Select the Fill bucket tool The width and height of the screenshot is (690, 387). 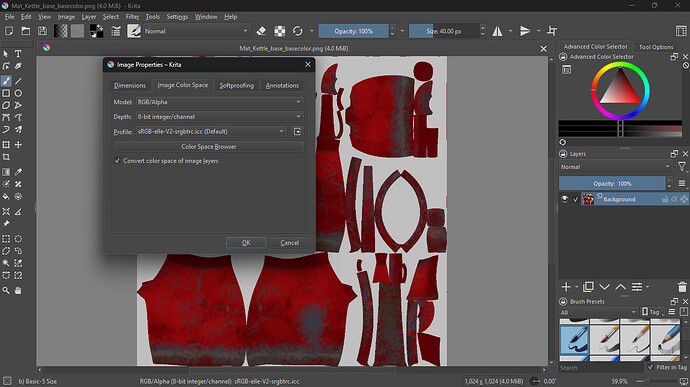tap(6, 196)
